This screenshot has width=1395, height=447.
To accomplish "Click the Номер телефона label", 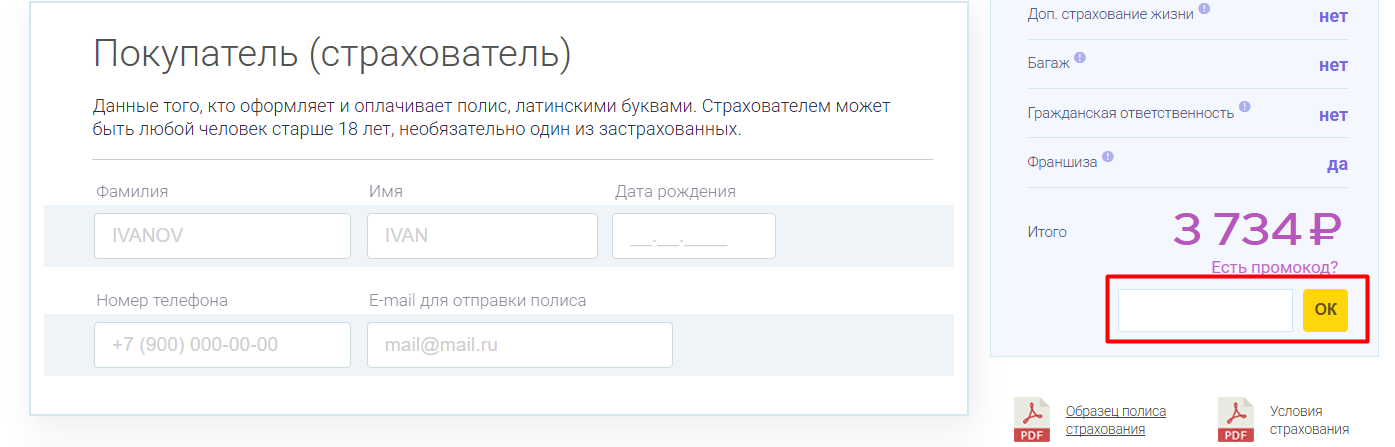I will [x=162, y=300].
